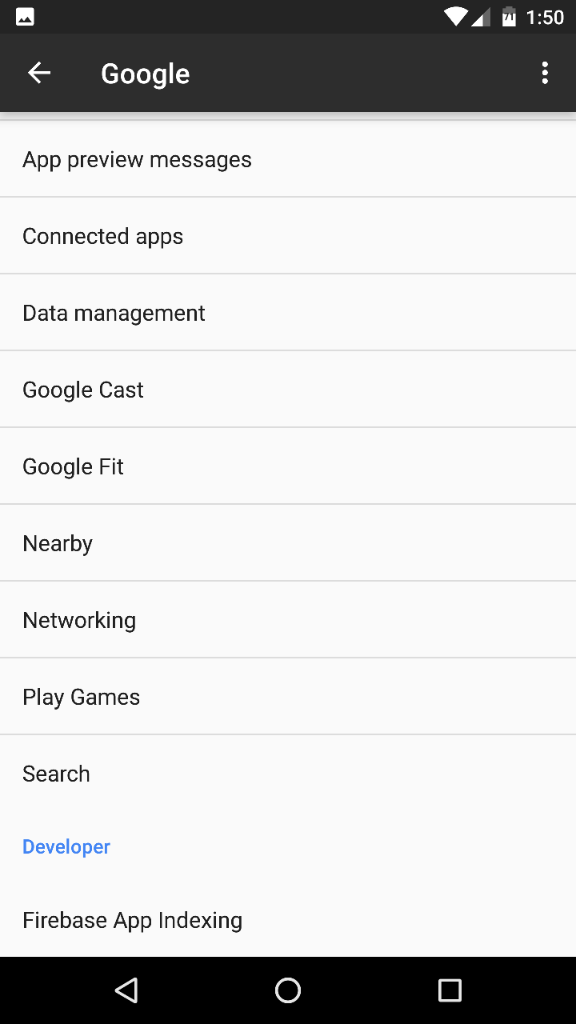
Task: Tap the Wi-Fi status icon
Action: tap(455, 17)
